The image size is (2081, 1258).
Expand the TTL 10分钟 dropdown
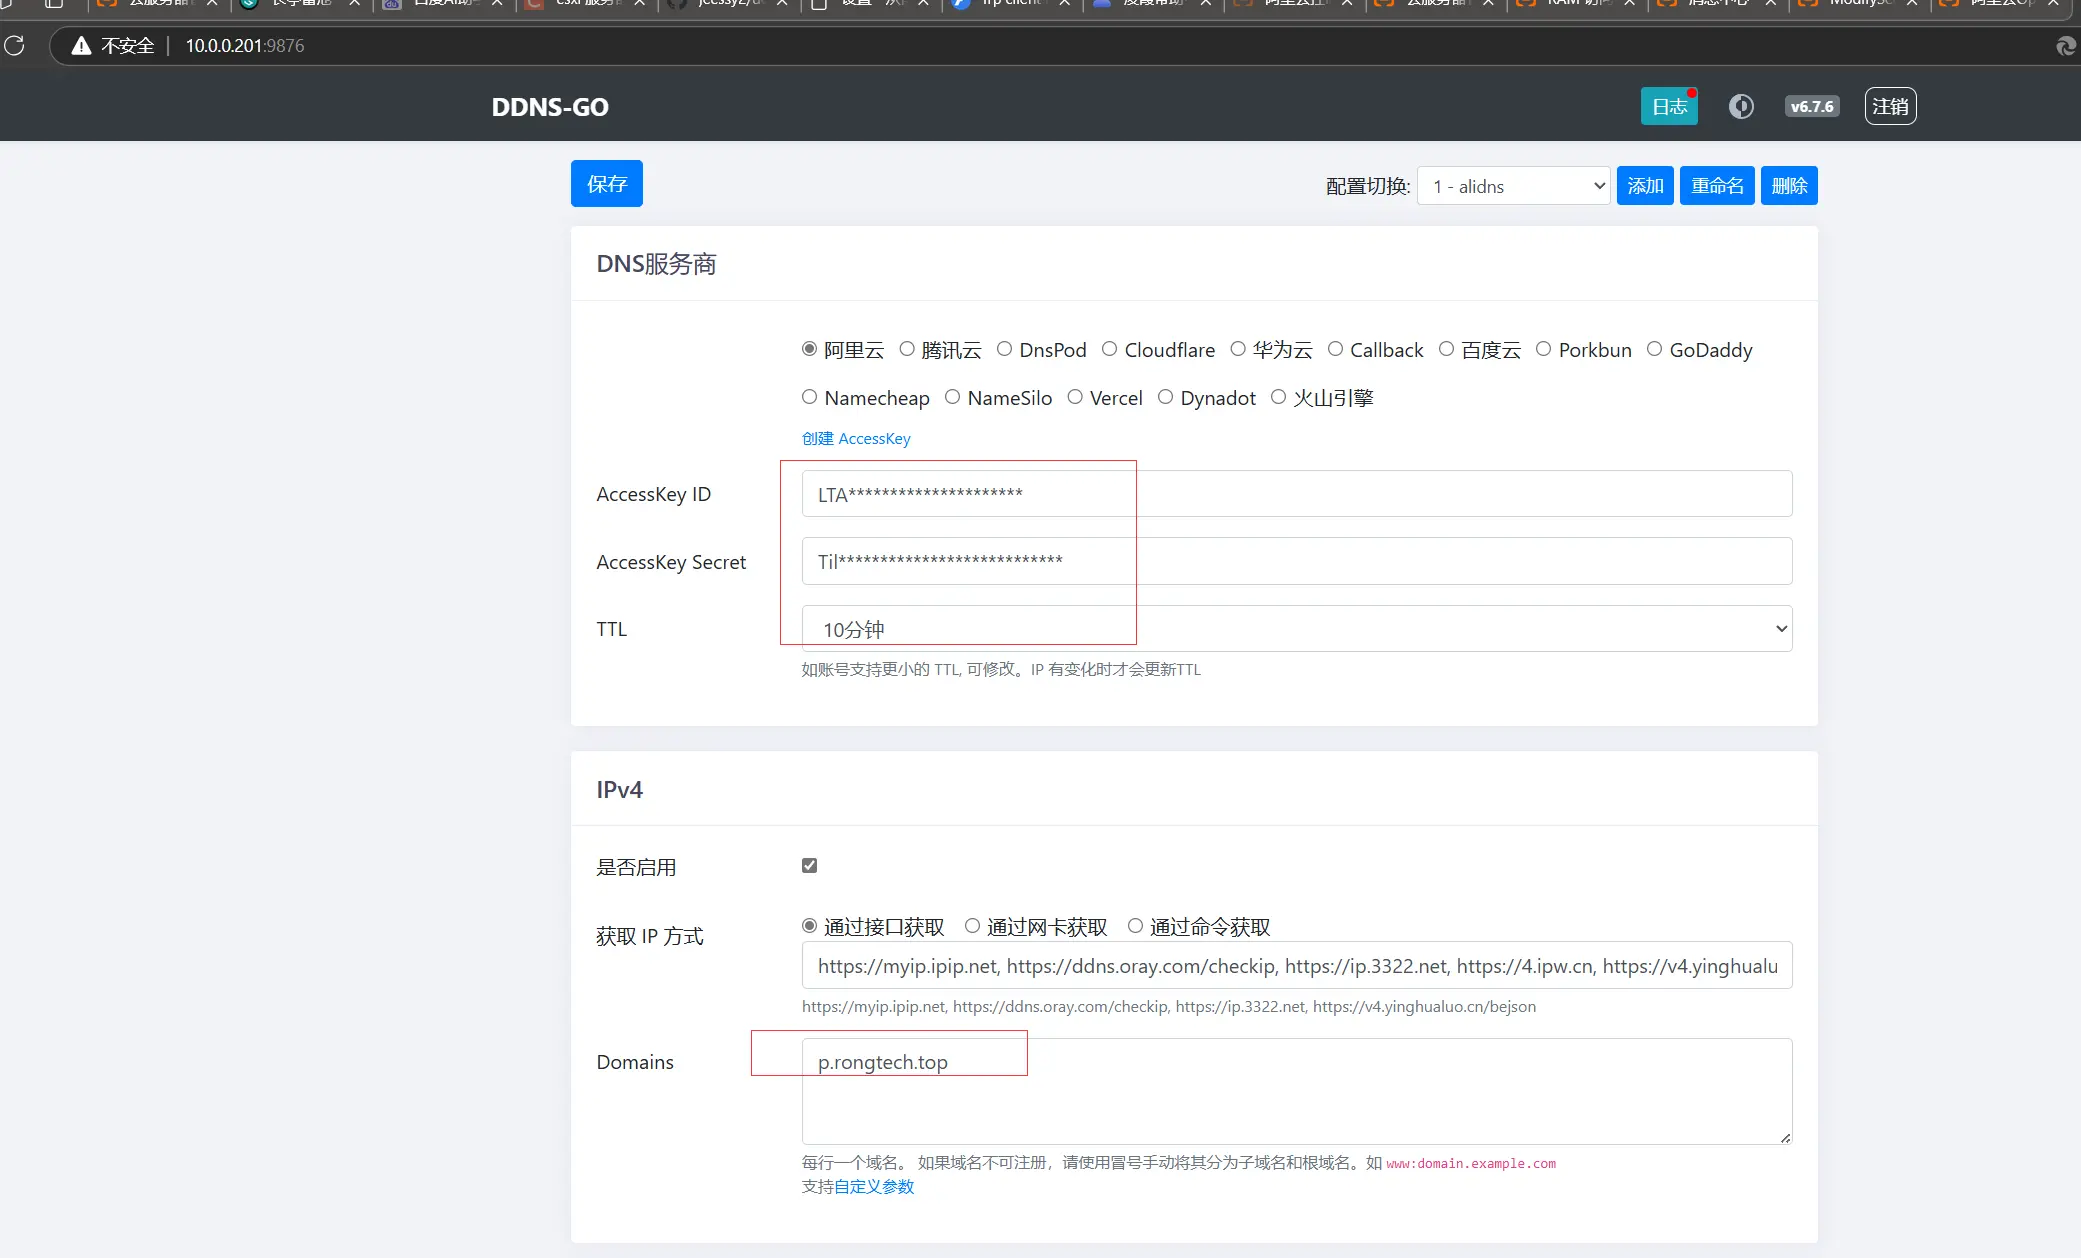(1296, 629)
